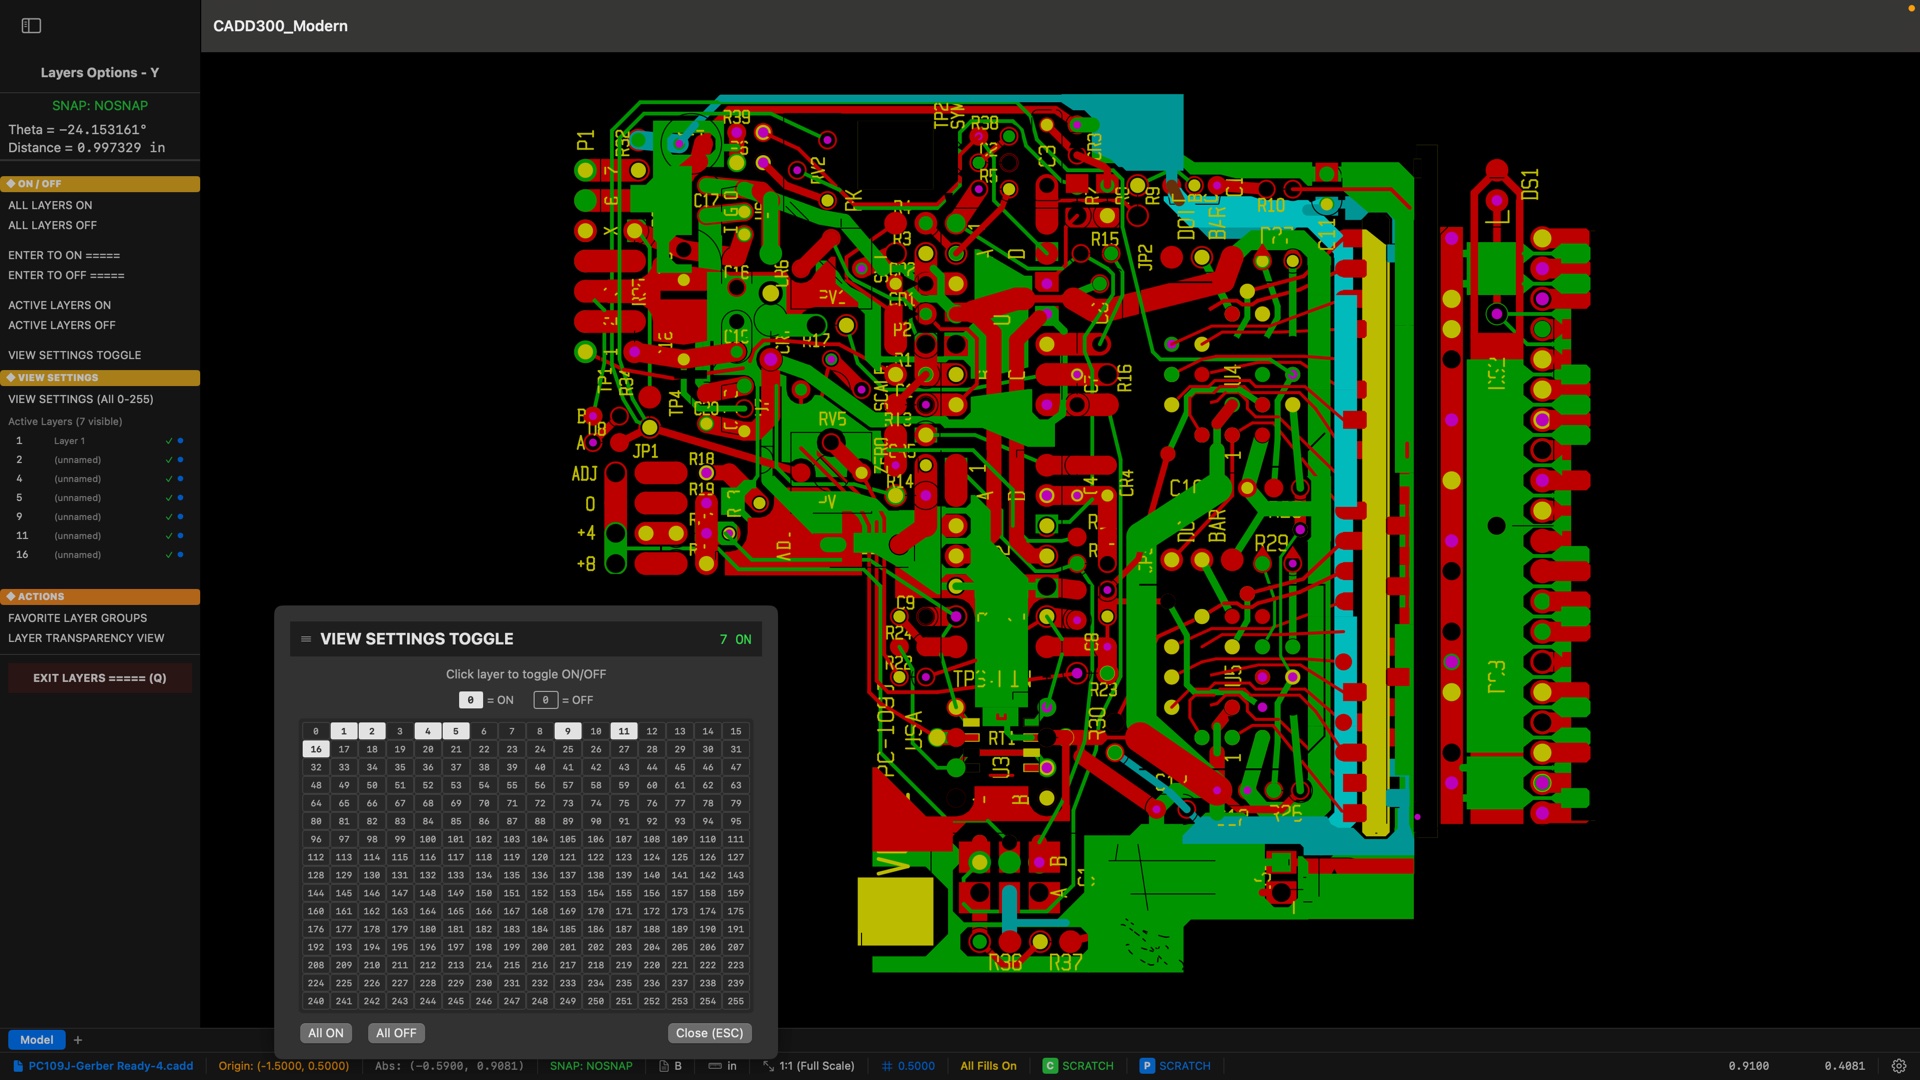Toggle layer 11 off in grid
The width and height of the screenshot is (1920, 1080).
click(x=624, y=731)
